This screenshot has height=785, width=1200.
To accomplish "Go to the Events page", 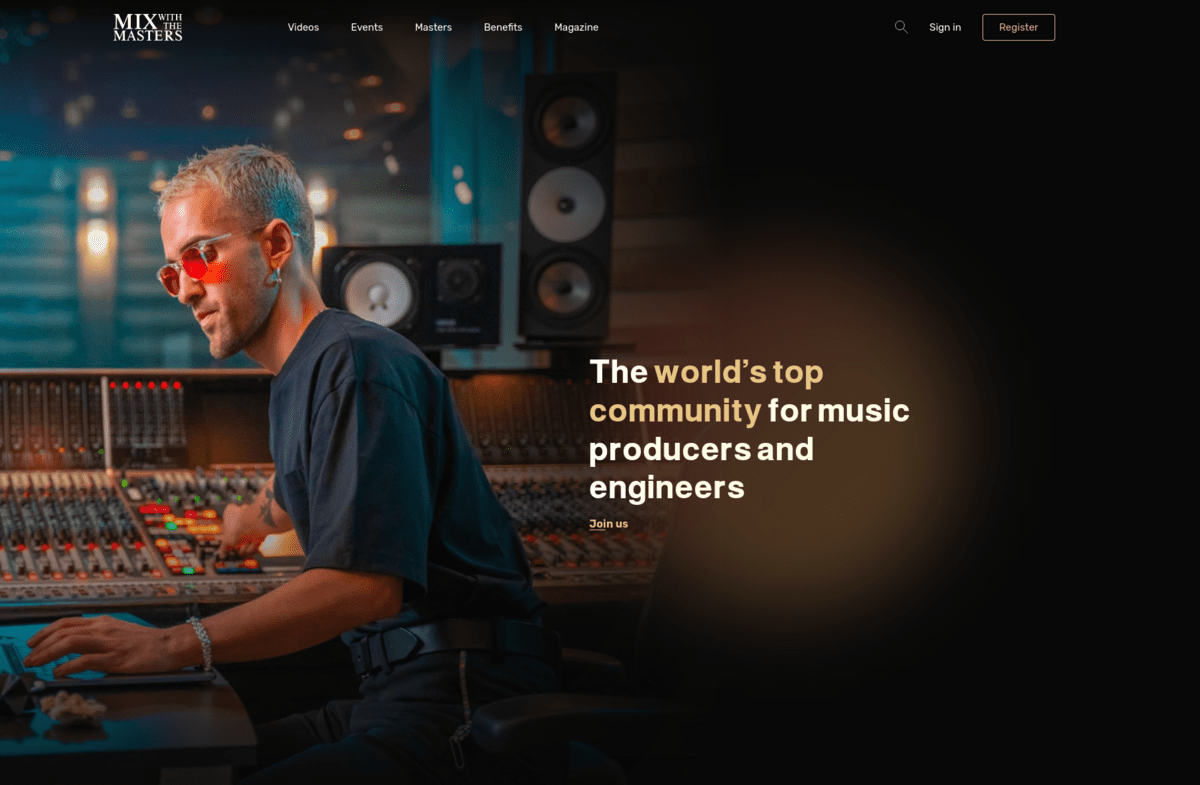I will [x=366, y=27].
